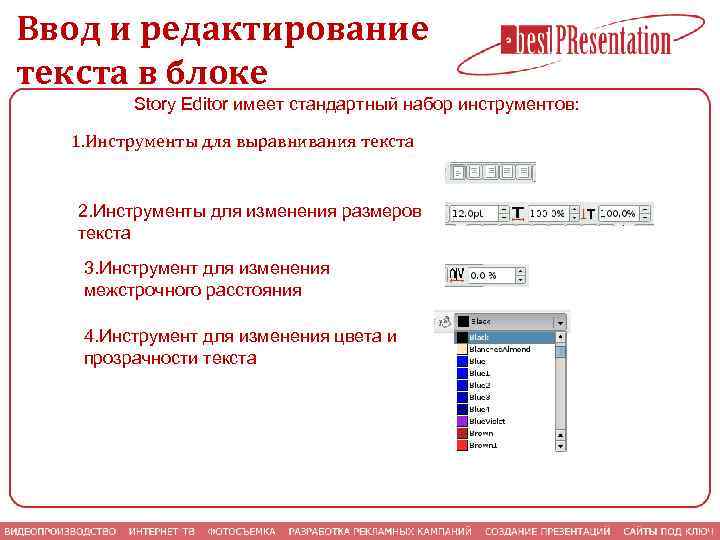Select Blue2 in the color list
The width and height of the screenshot is (720, 540).
pos(505,385)
